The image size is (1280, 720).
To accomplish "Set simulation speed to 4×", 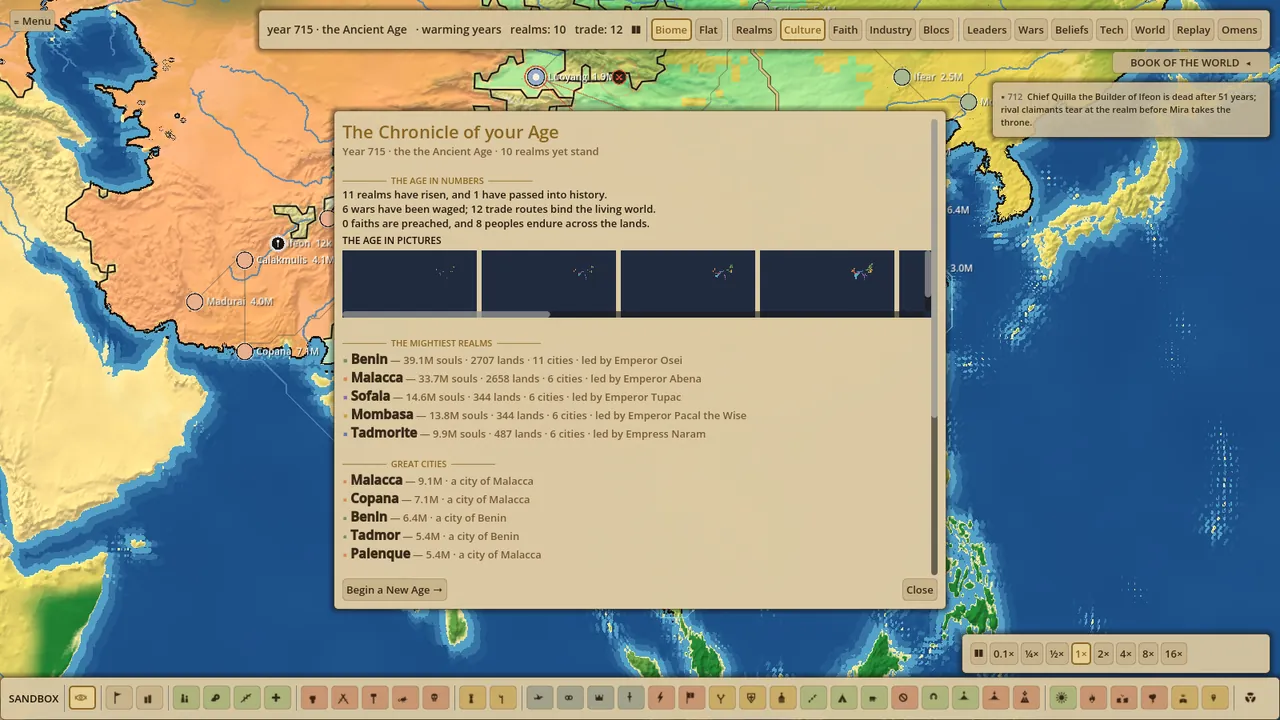I will coord(1125,654).
